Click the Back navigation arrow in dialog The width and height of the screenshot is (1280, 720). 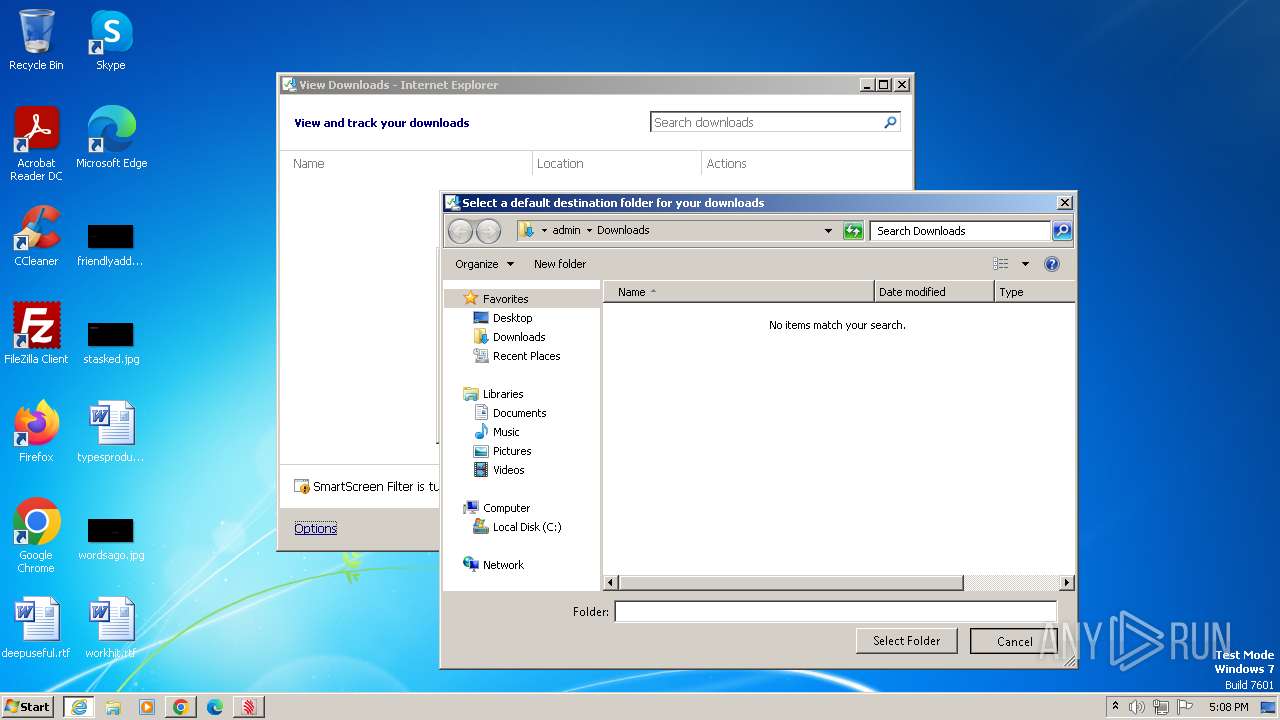[460, 231]
